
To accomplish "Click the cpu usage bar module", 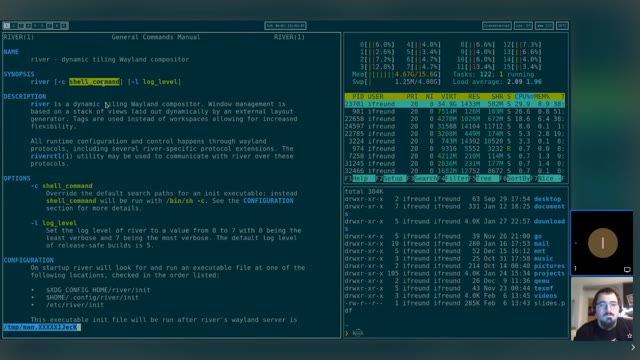I will pos(523,26).
